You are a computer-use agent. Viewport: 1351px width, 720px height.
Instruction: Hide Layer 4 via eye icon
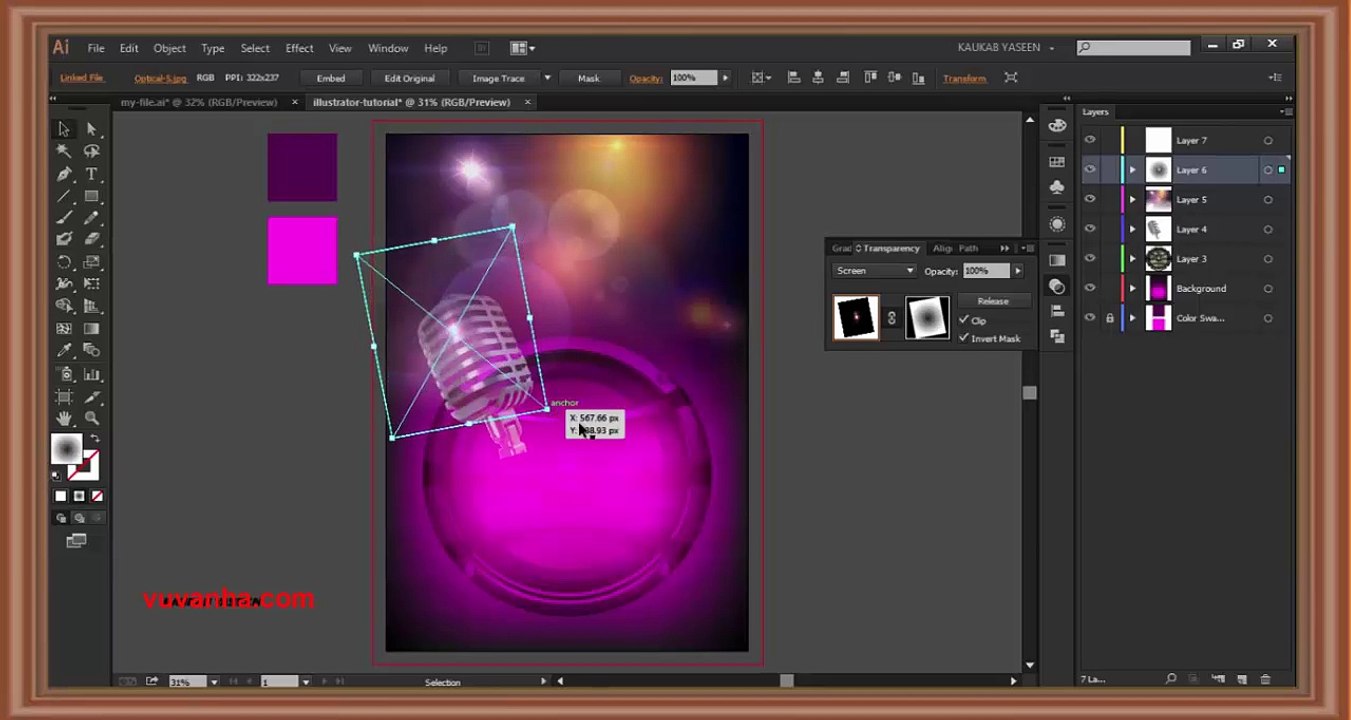click(1090, 229)
